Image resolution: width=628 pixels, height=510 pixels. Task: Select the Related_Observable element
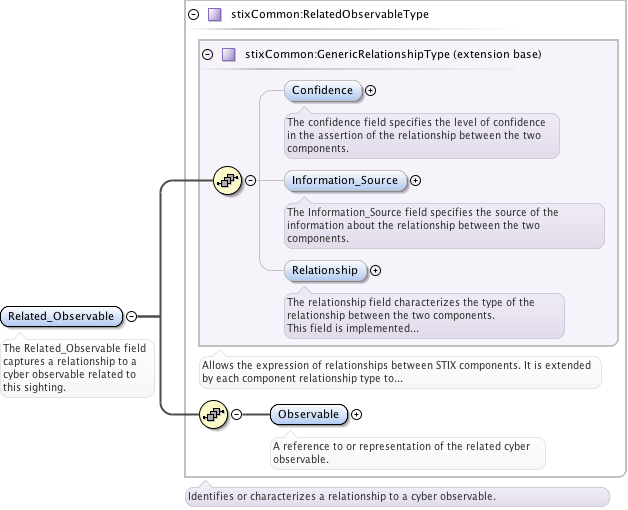coord(62,317)
